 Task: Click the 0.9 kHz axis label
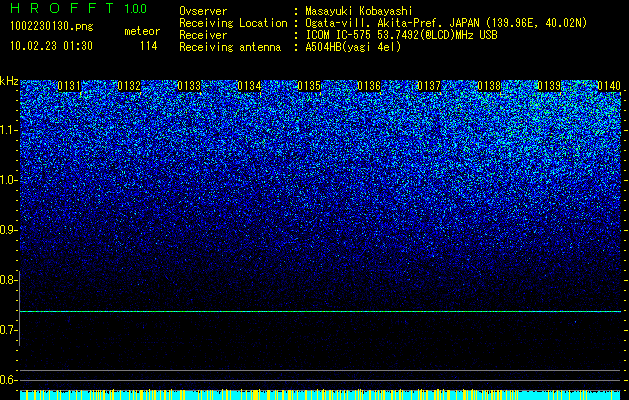[8, 230]
